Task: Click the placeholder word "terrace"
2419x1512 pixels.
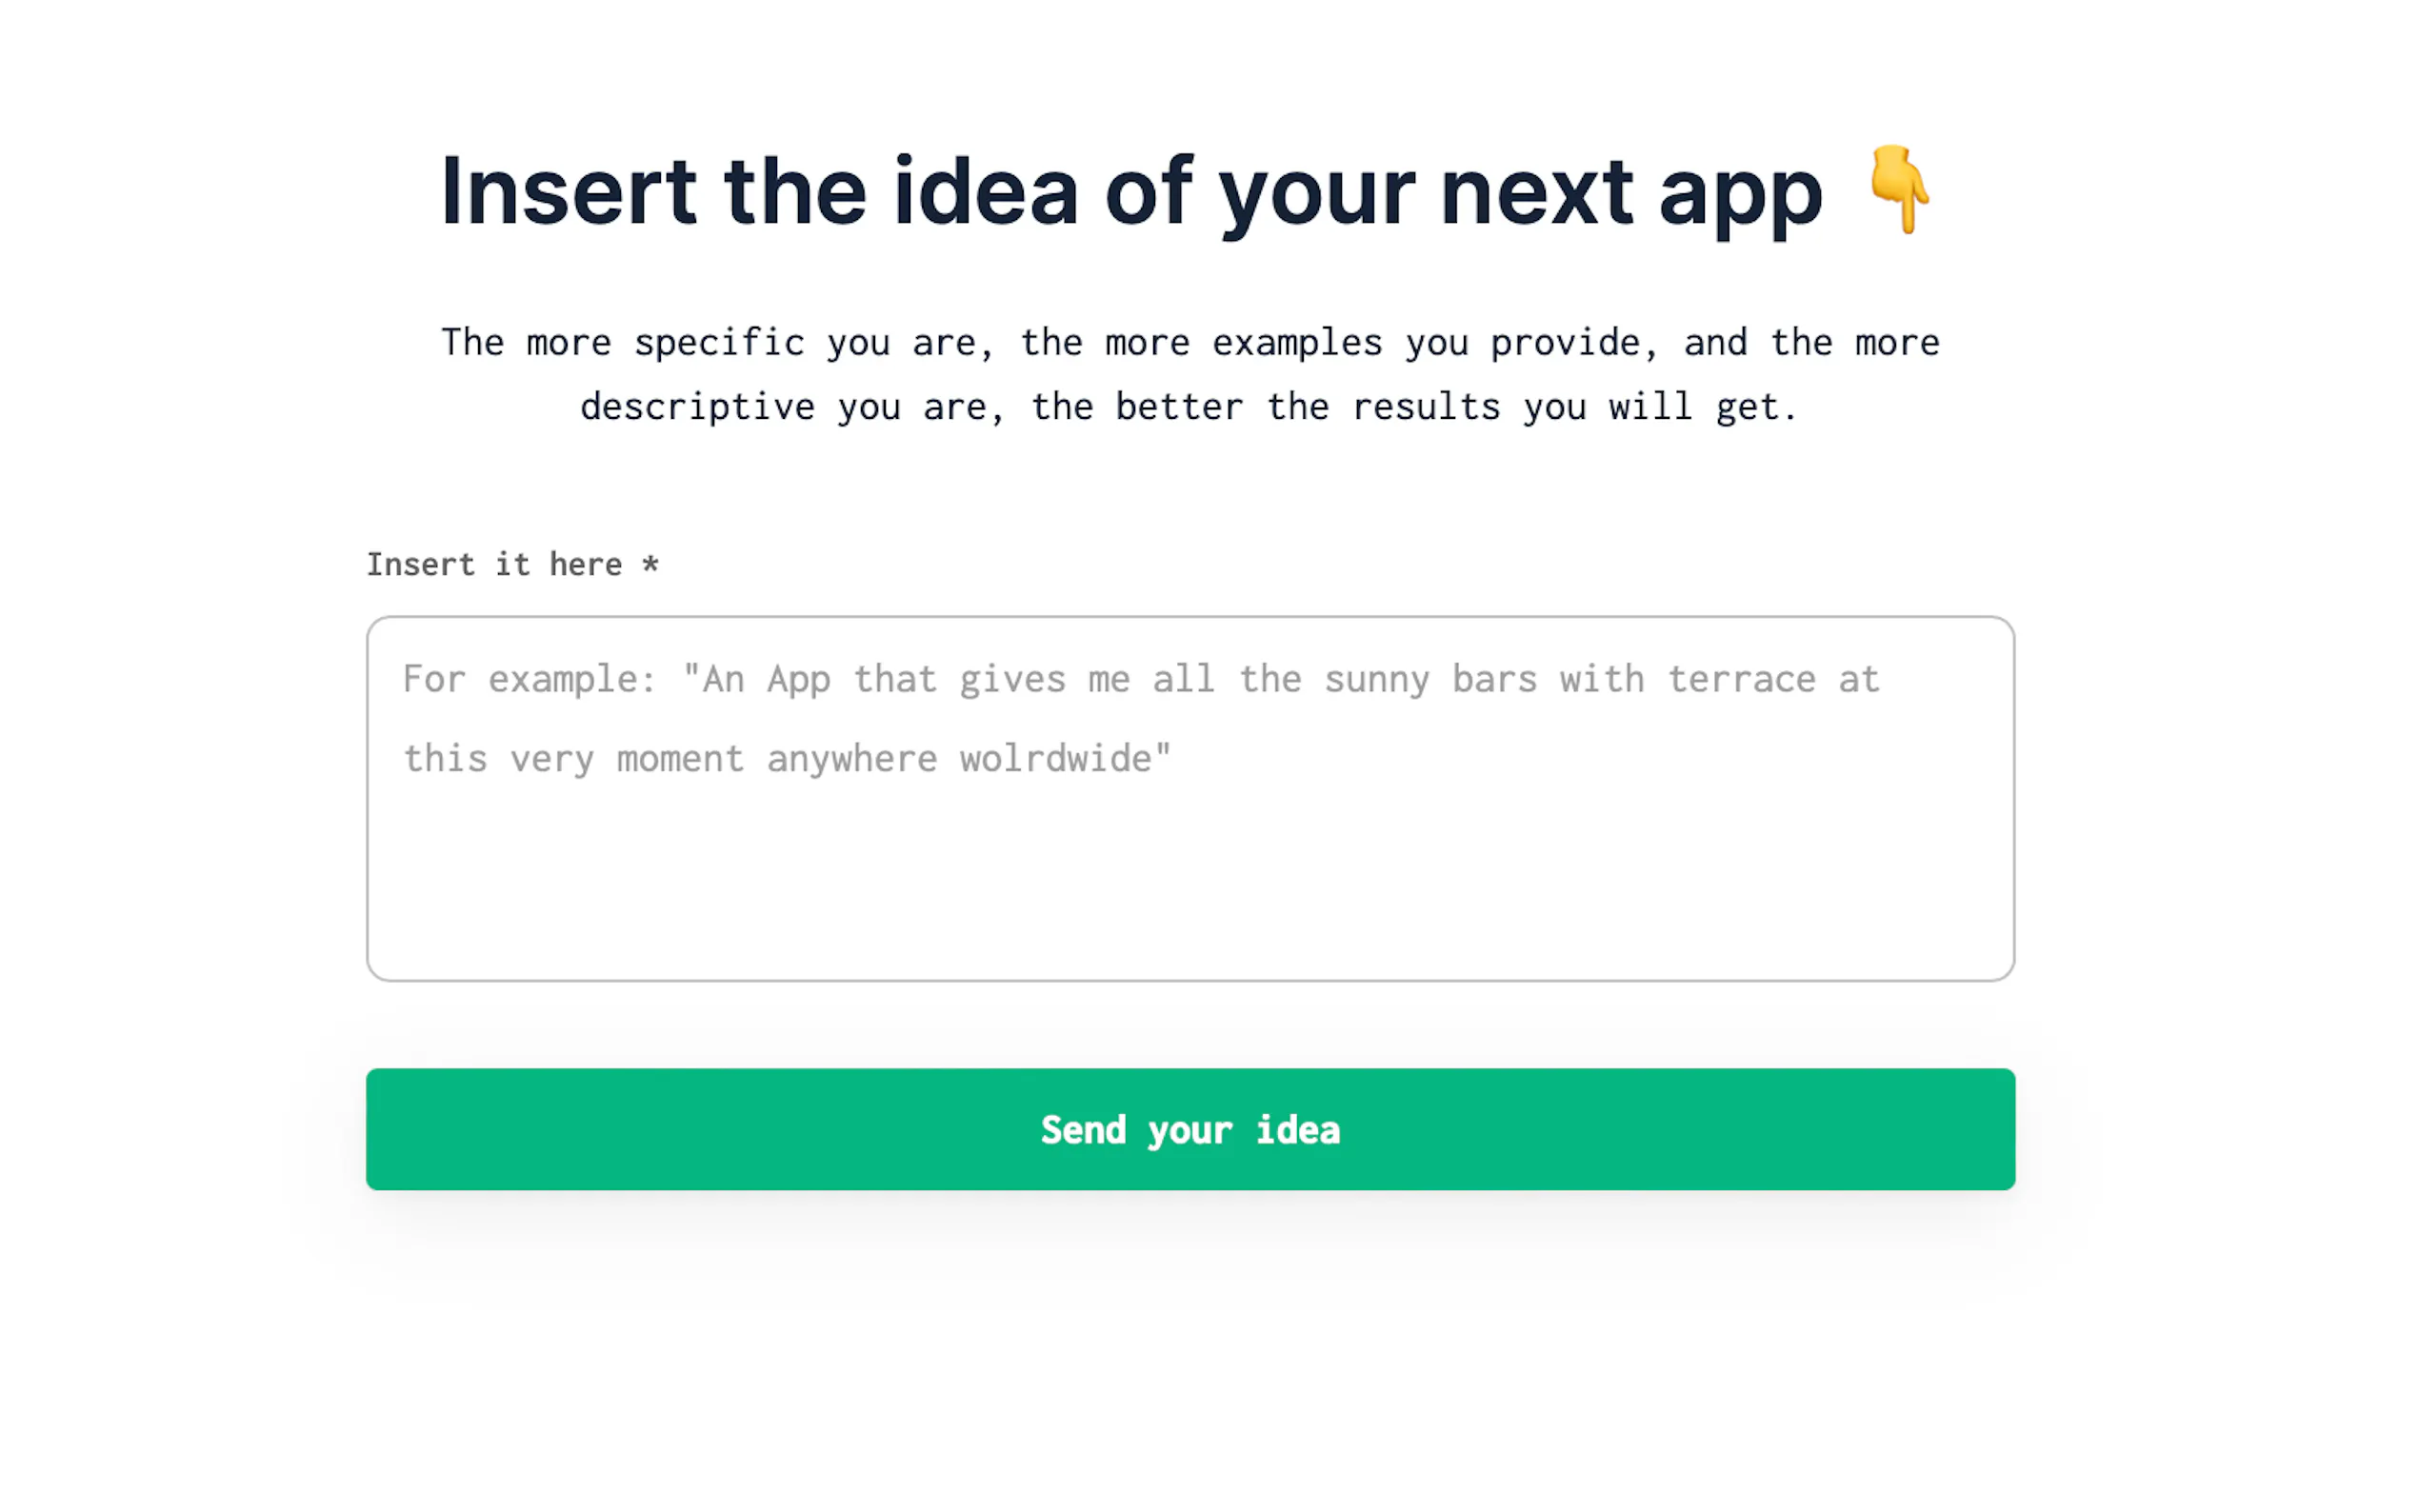Action: [x=1741, y=680]
